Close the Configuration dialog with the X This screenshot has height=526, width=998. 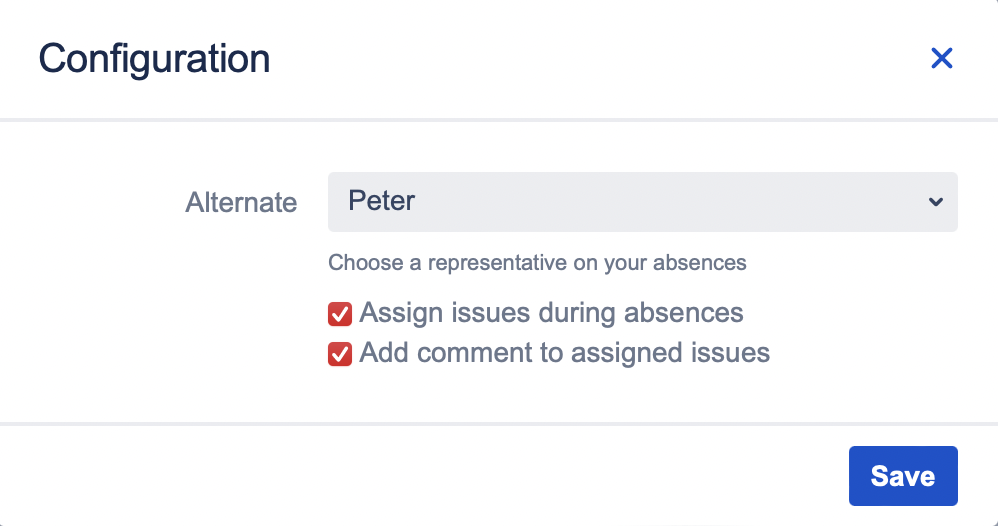point(941,59)
